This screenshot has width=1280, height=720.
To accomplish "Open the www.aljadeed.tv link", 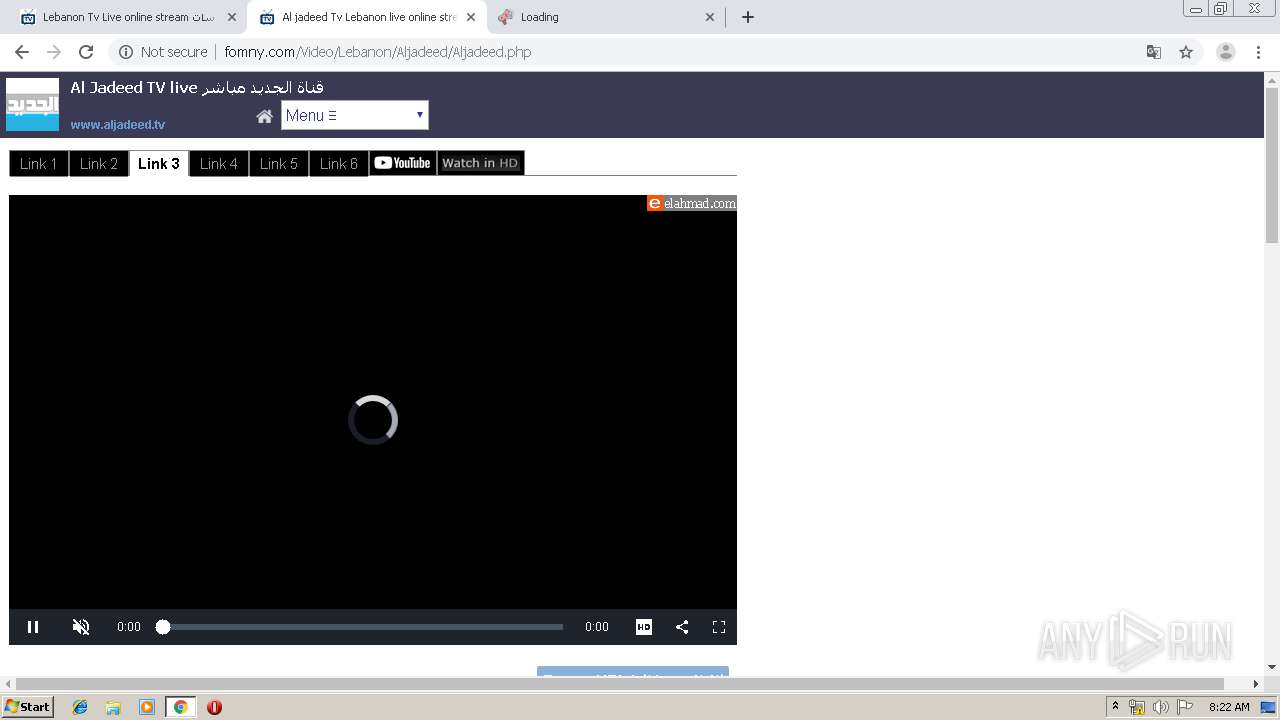I will click(x=118, y=125).
